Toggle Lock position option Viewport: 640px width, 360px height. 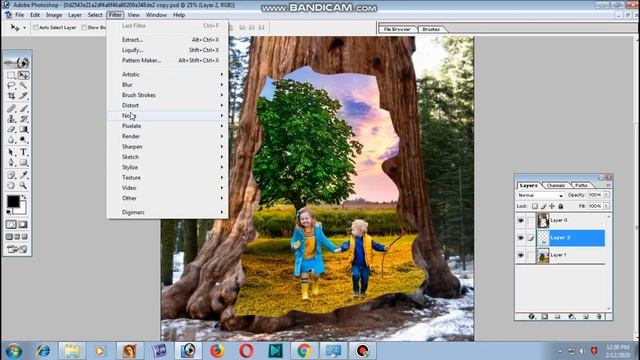coord(552,206)
